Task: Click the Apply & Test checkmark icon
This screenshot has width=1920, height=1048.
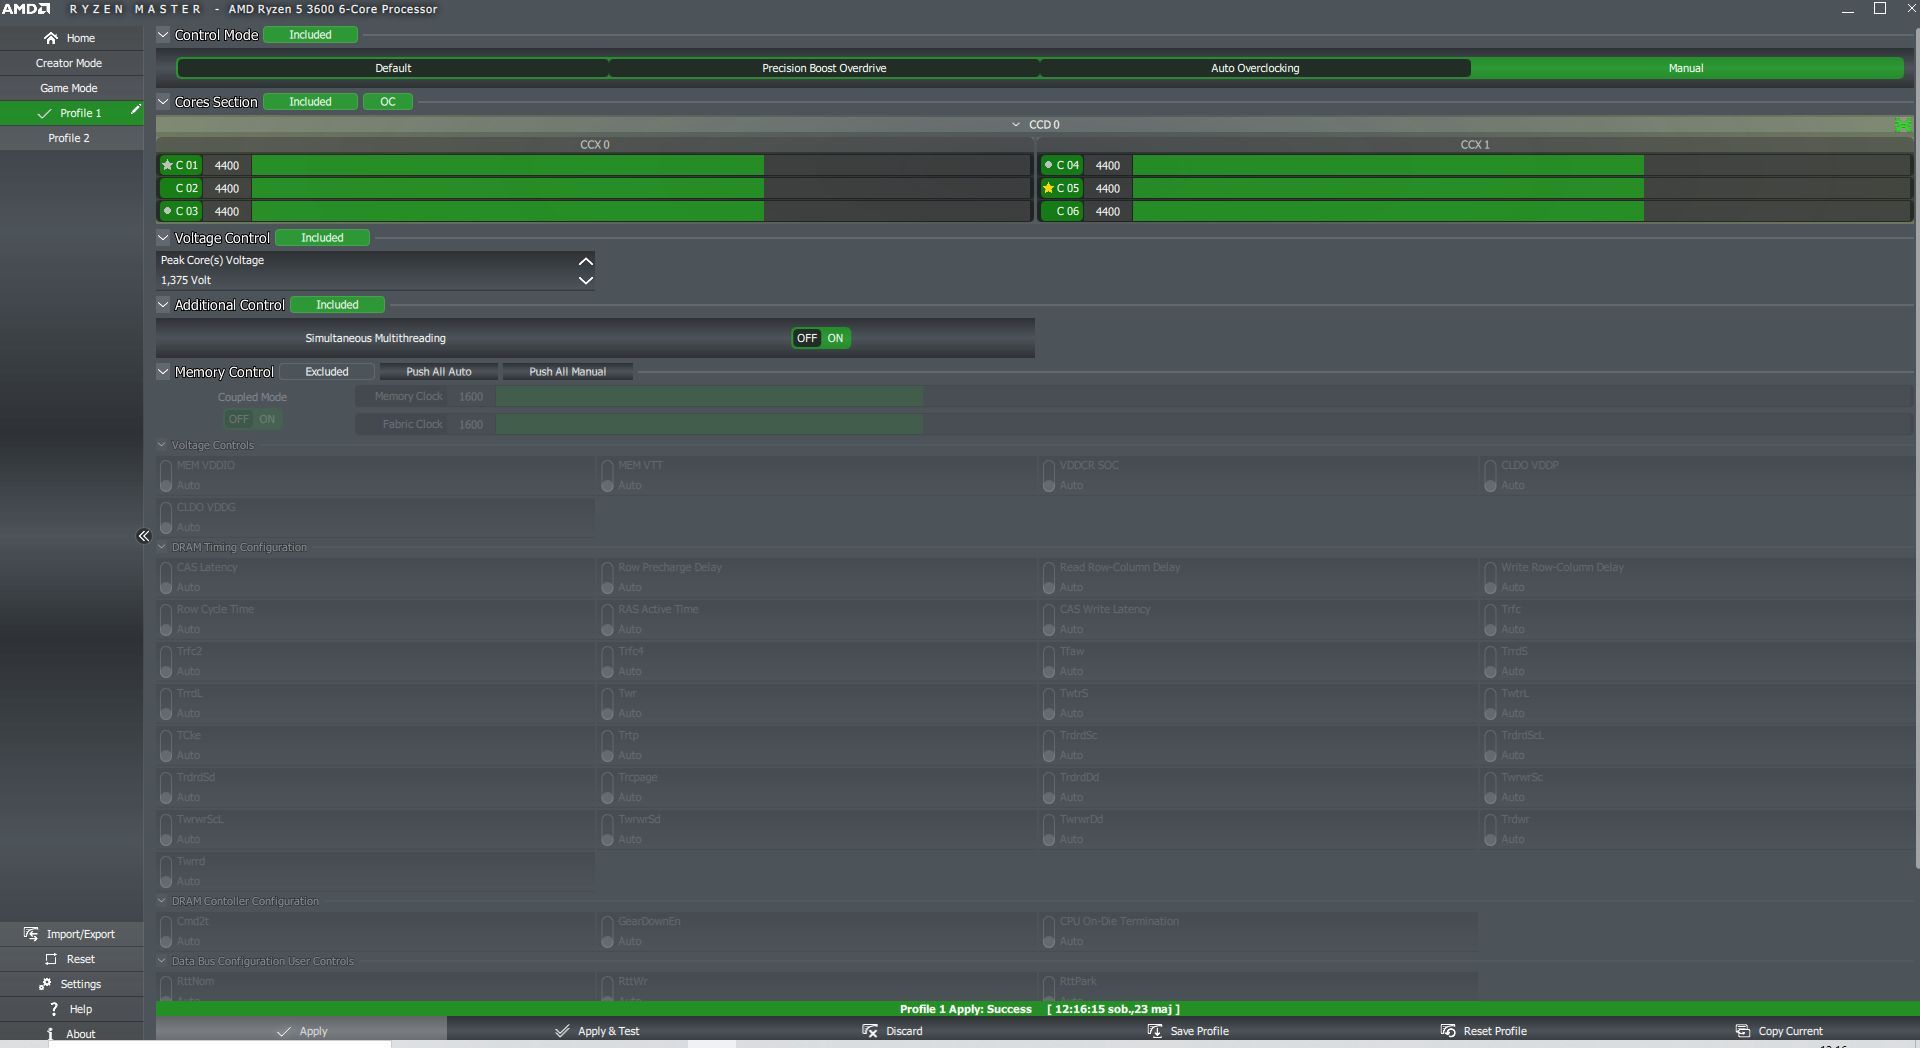Action: tap(562, 1031)
